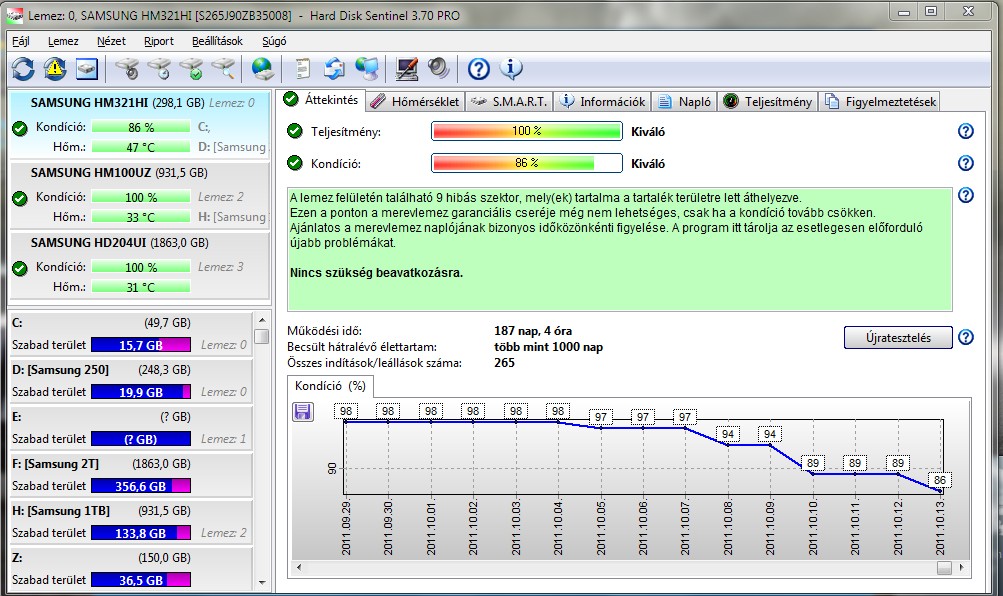Click green check icon of SAMSUNG HM321HI disk

click(20, 128)
